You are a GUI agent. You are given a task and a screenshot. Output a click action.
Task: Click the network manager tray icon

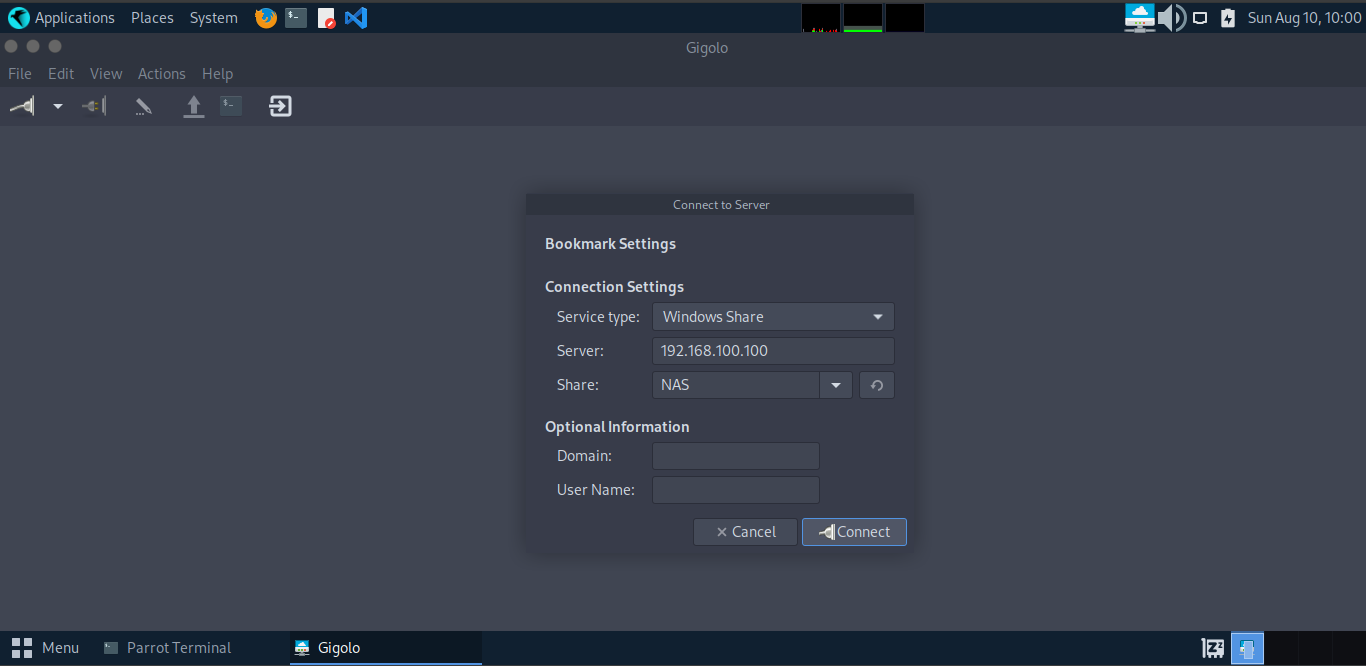[x=1139, y=17]
